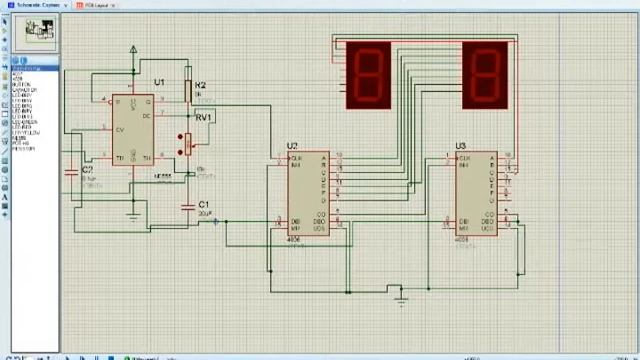Viewport: 640px width, 360px height.
Task: Click the ground terminal near U3
Action: point(401,302)
